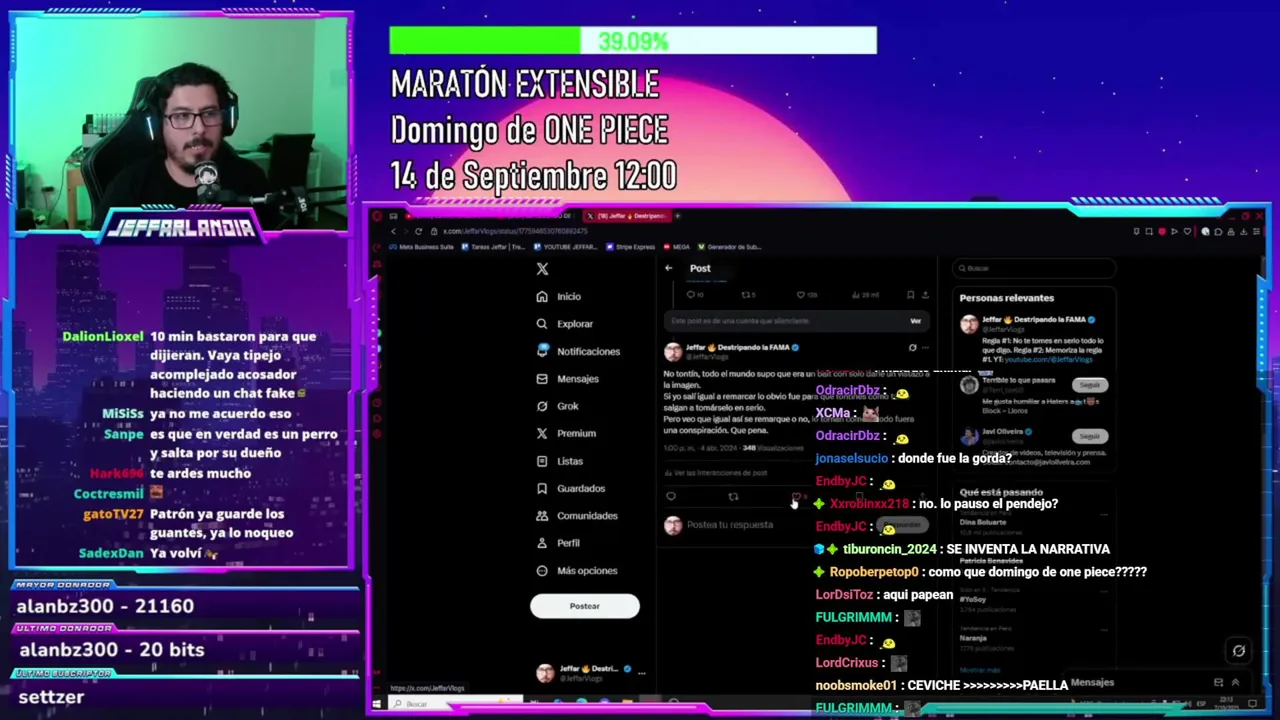Image resolution: width=1280 pixels, height=720 pixels.
Task: Click share icon on parent post stats row
Action: coord(925,295)
